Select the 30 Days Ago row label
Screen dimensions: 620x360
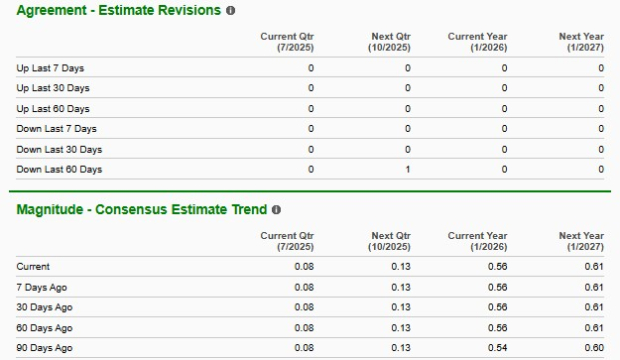tap(44, 307)
